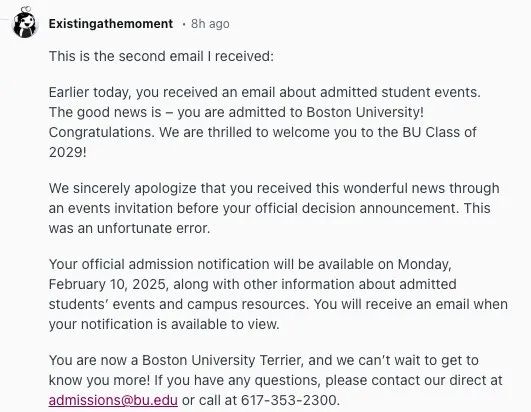Click the phrase 'available to view'
Image resolution: width=531 pixels, height=412 pixels.
pyautogui.click(x=225, y=324)
